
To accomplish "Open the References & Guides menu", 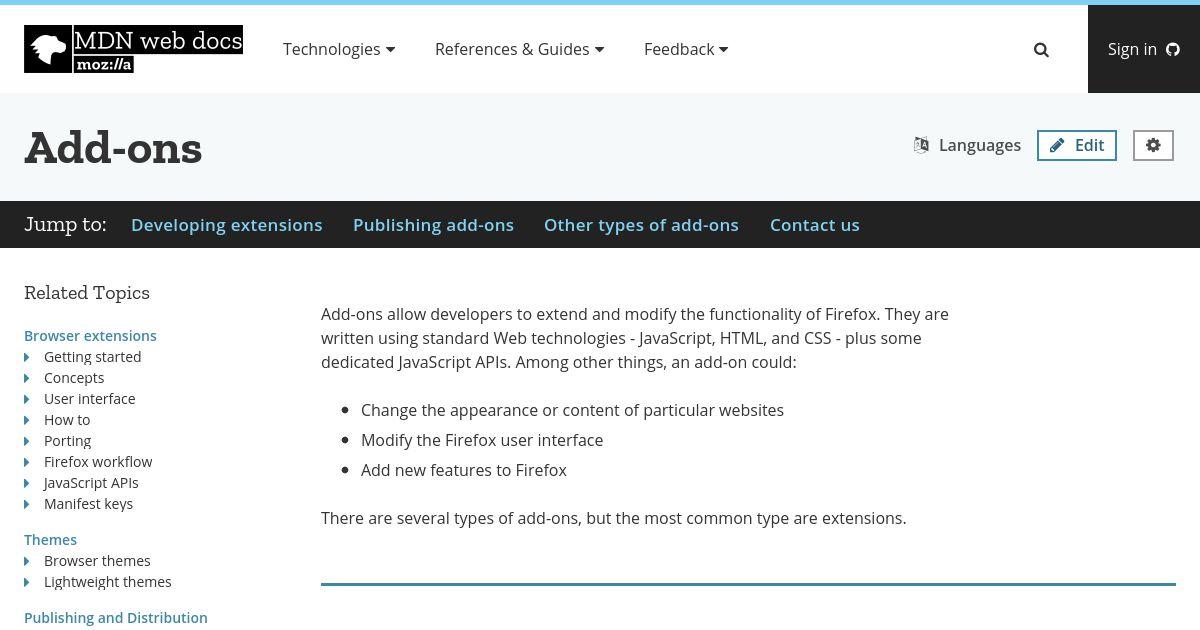I will [x=519, y=49].
